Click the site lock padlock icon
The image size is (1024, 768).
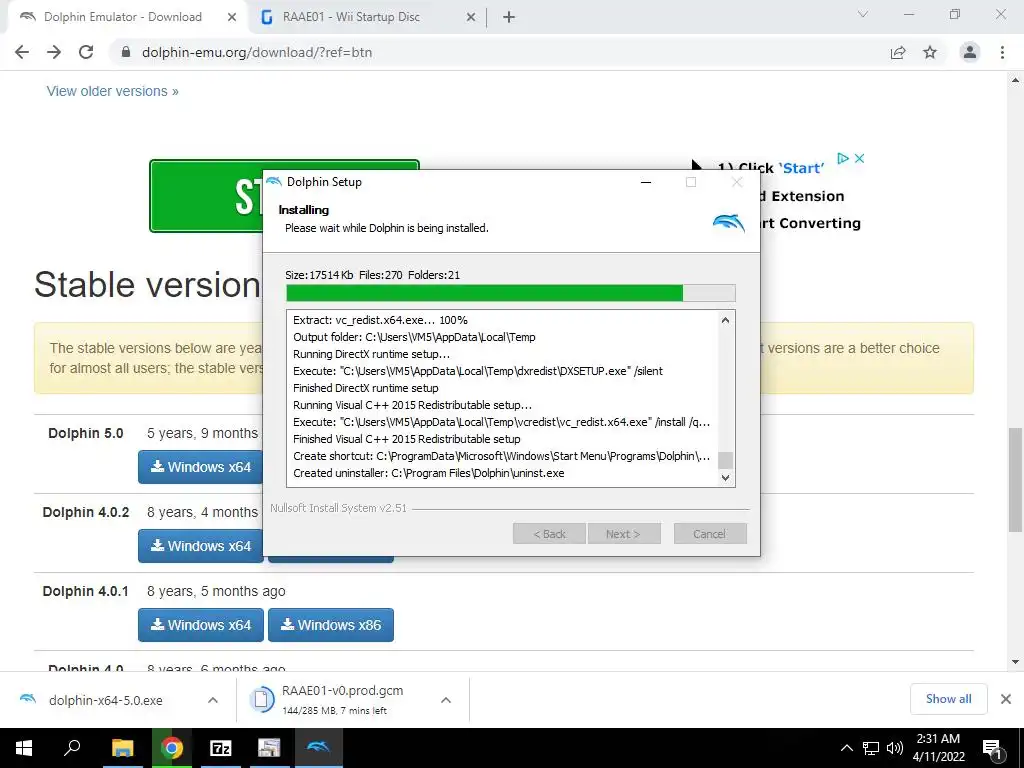click(x=126, y=52)
